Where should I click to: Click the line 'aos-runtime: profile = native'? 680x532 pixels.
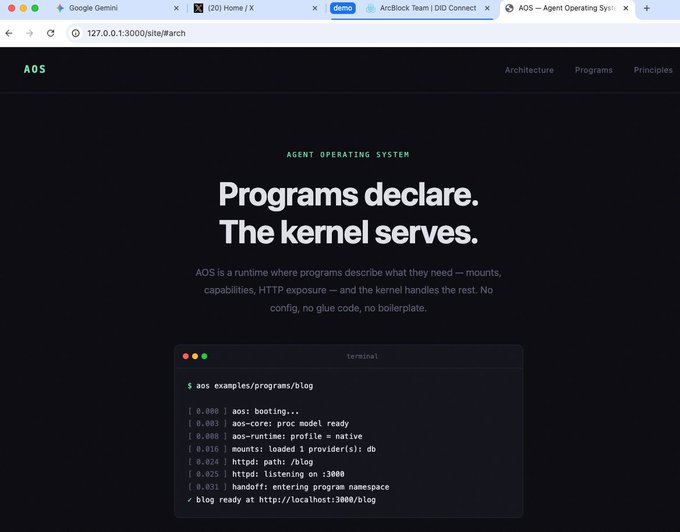(x=297, y=436)
